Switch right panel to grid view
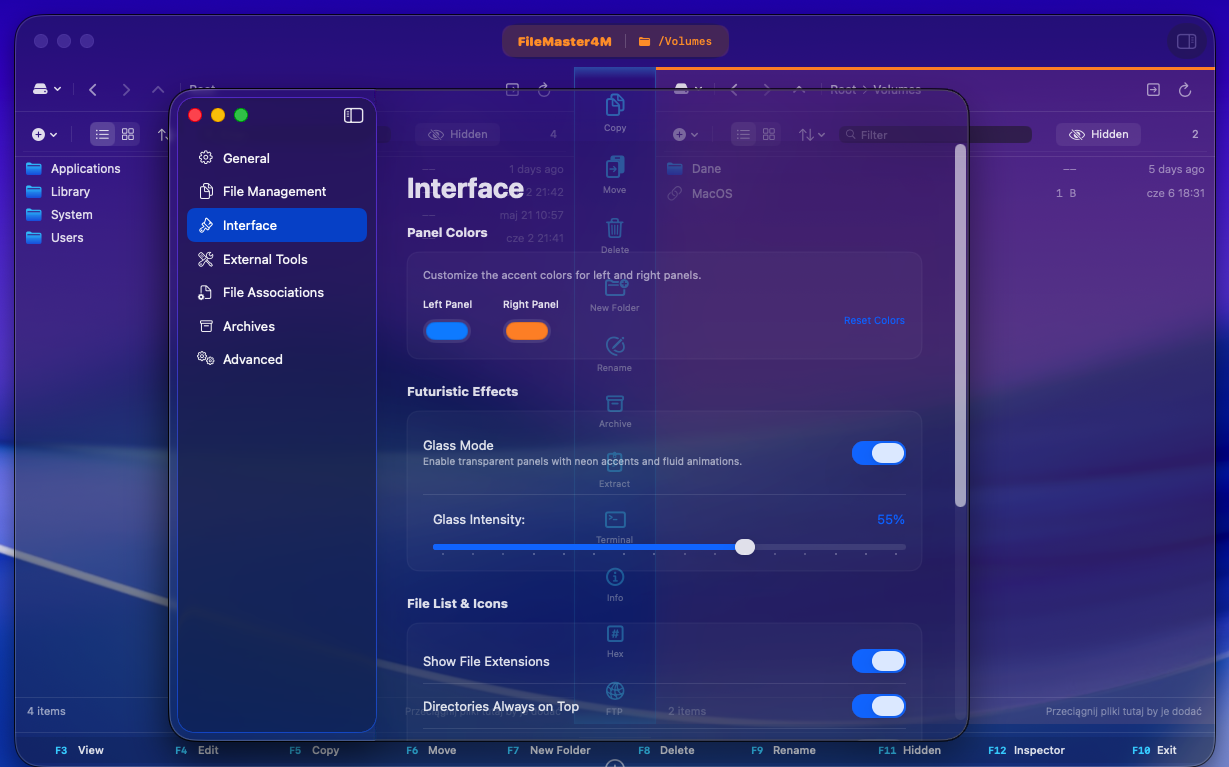 (769, 134)
